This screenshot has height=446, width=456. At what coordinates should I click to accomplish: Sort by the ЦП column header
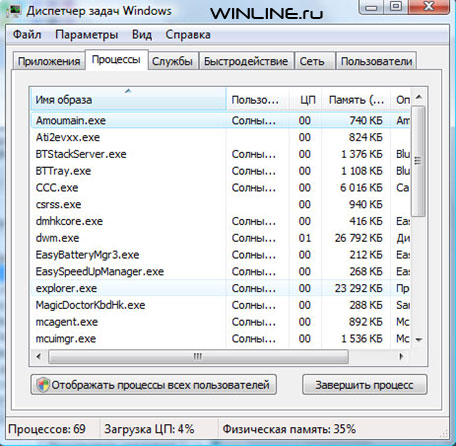click(x=305, y=99)
